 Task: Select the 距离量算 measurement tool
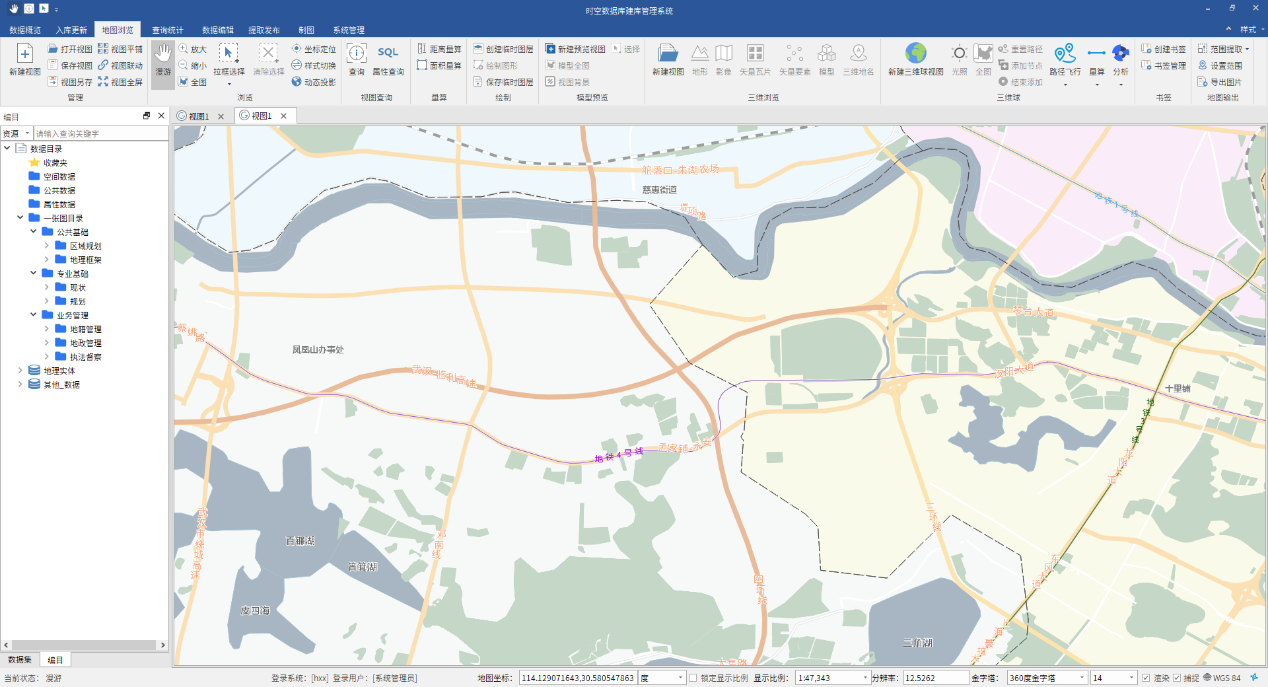click(439, 49)
